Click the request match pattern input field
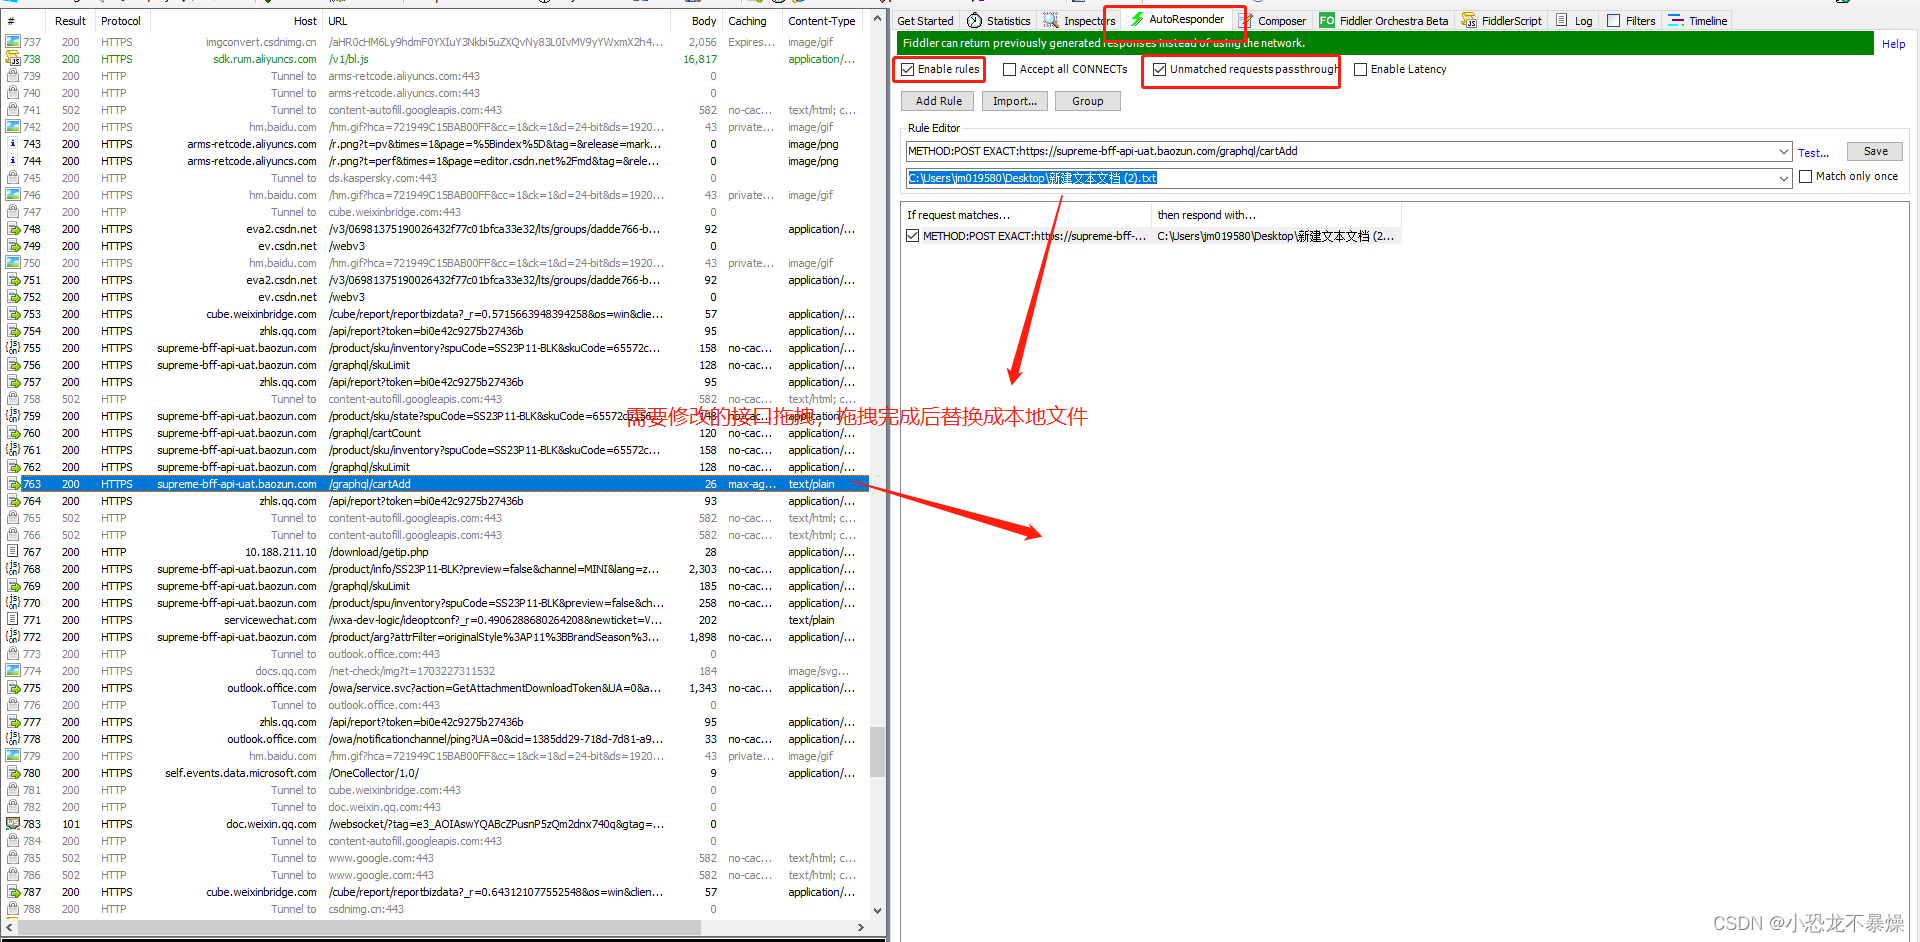The width and height of the screenshot is (1920, 942). [1340, 152]
